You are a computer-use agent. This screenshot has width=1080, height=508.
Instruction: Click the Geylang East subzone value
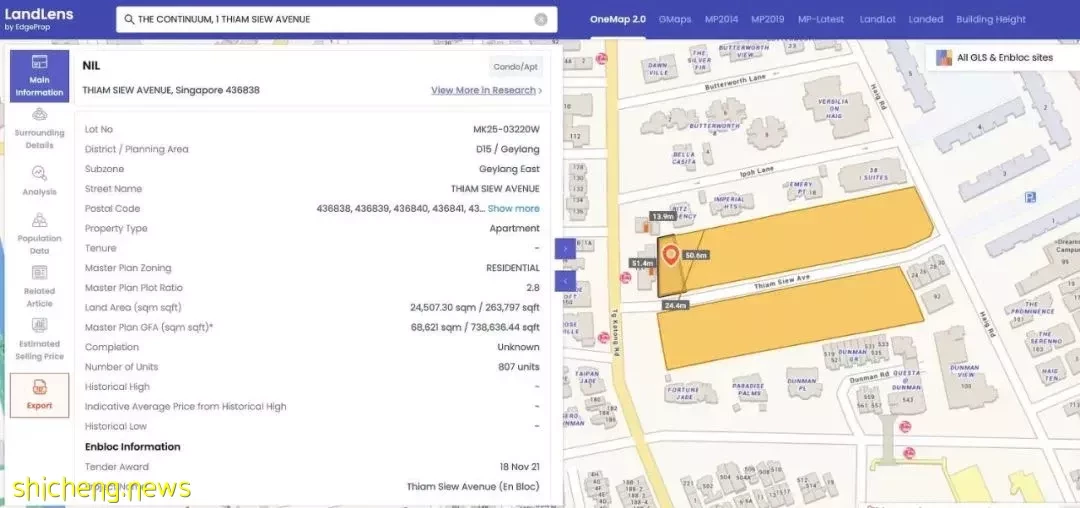pyautogui.click(x=510, y=169)
